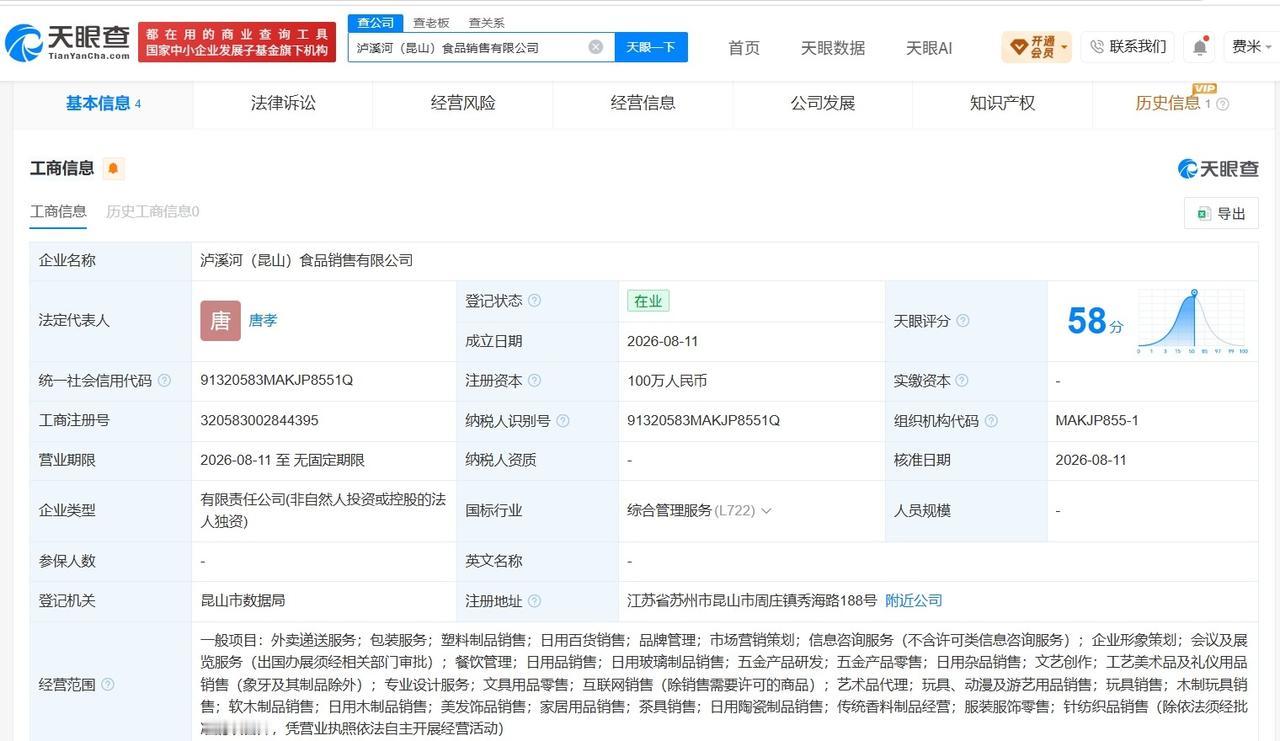Open the 经营信息 tab
The height and width of the screenshot is (741, 1280).
pos(643,103)
